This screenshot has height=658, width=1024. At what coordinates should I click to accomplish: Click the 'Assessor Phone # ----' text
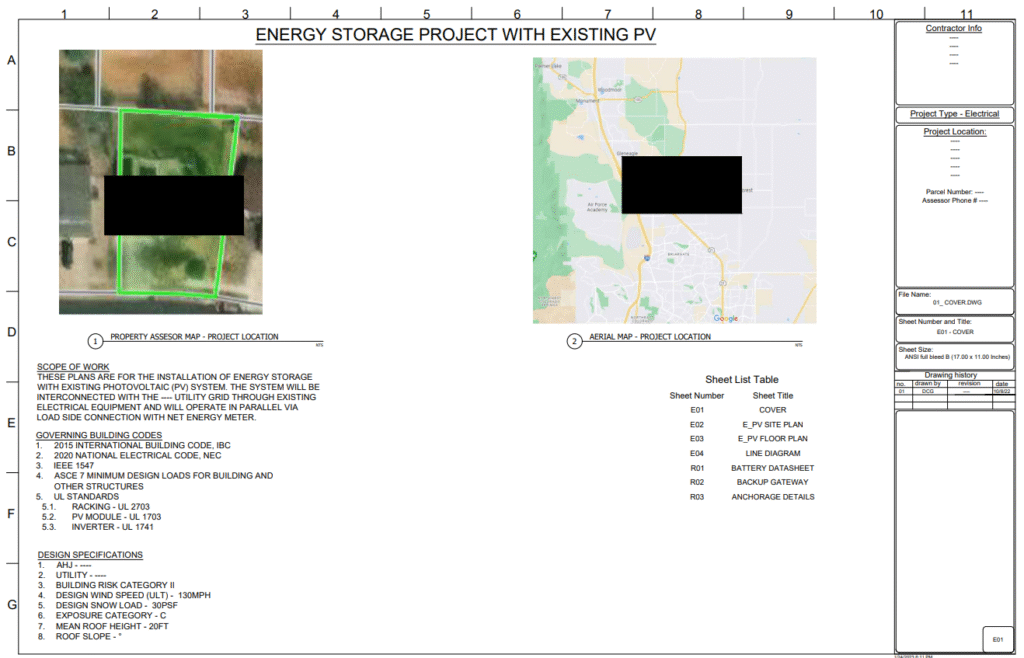pos(954,200)
